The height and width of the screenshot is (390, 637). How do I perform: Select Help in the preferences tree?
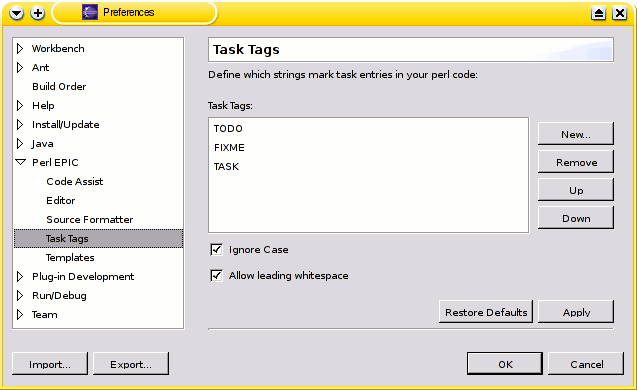(43, 106)
